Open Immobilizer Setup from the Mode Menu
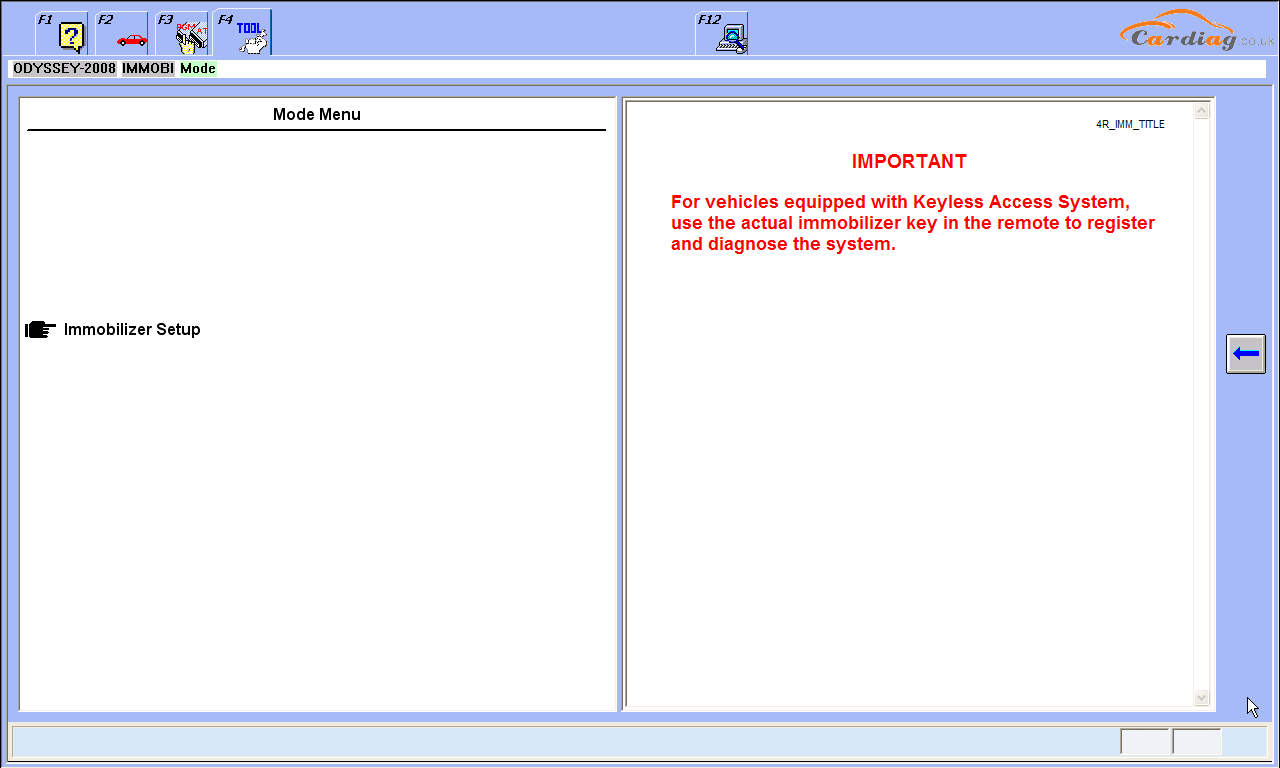Viewport: 1280px width, 768px height. click(x=131, y=328)
